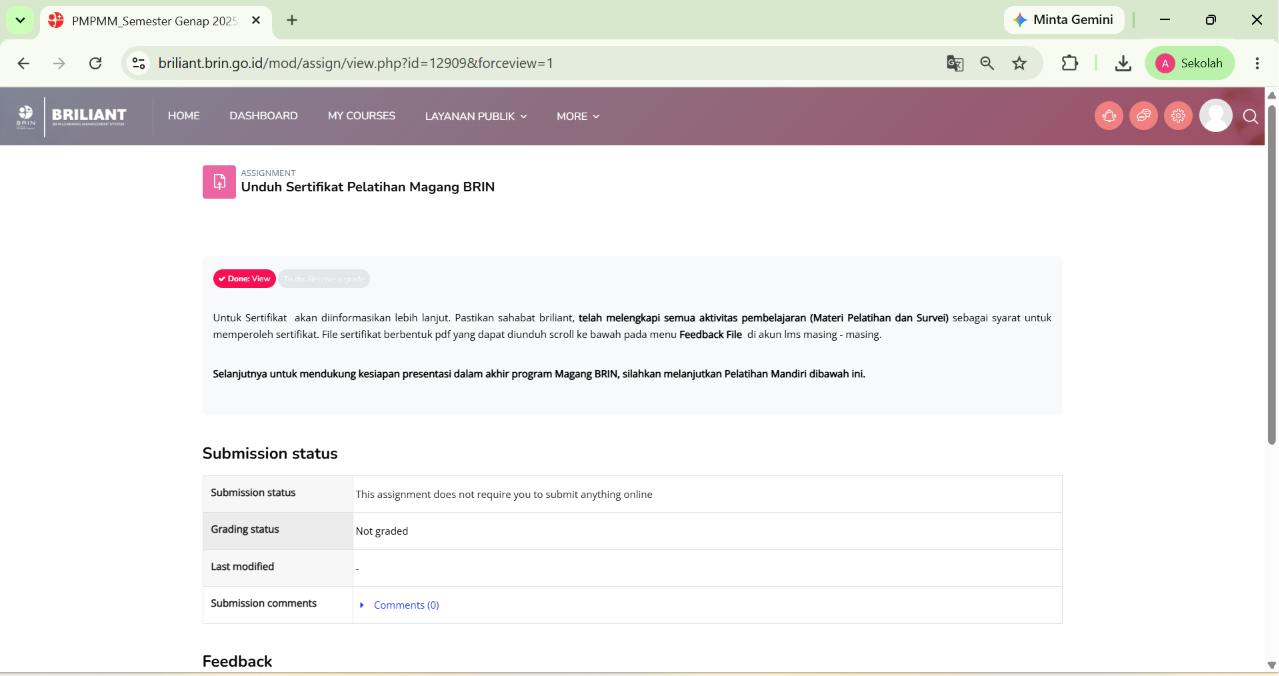The width and height of the screenshot is (1279, 676).
Task: Click the pink assignment activity icon
Action: click(219, 182)
